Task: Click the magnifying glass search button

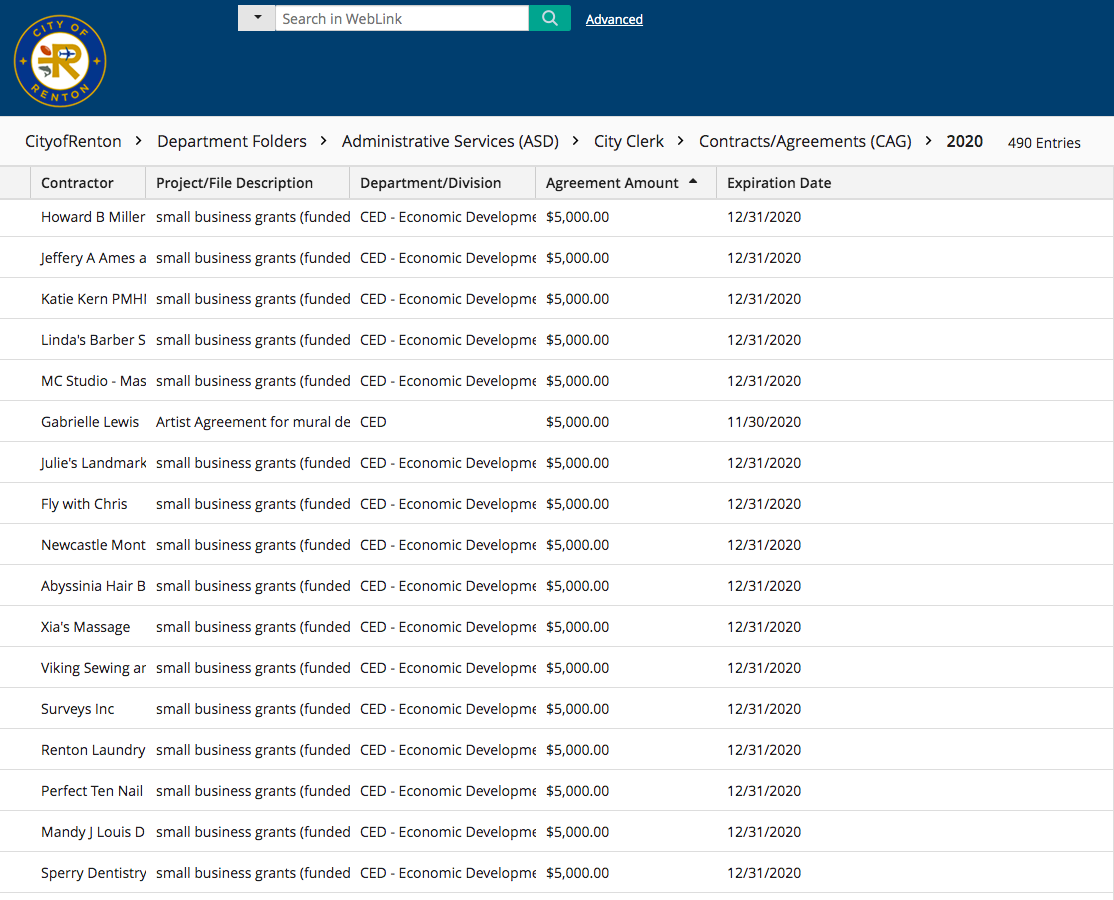Action: [x=549, y=18]
